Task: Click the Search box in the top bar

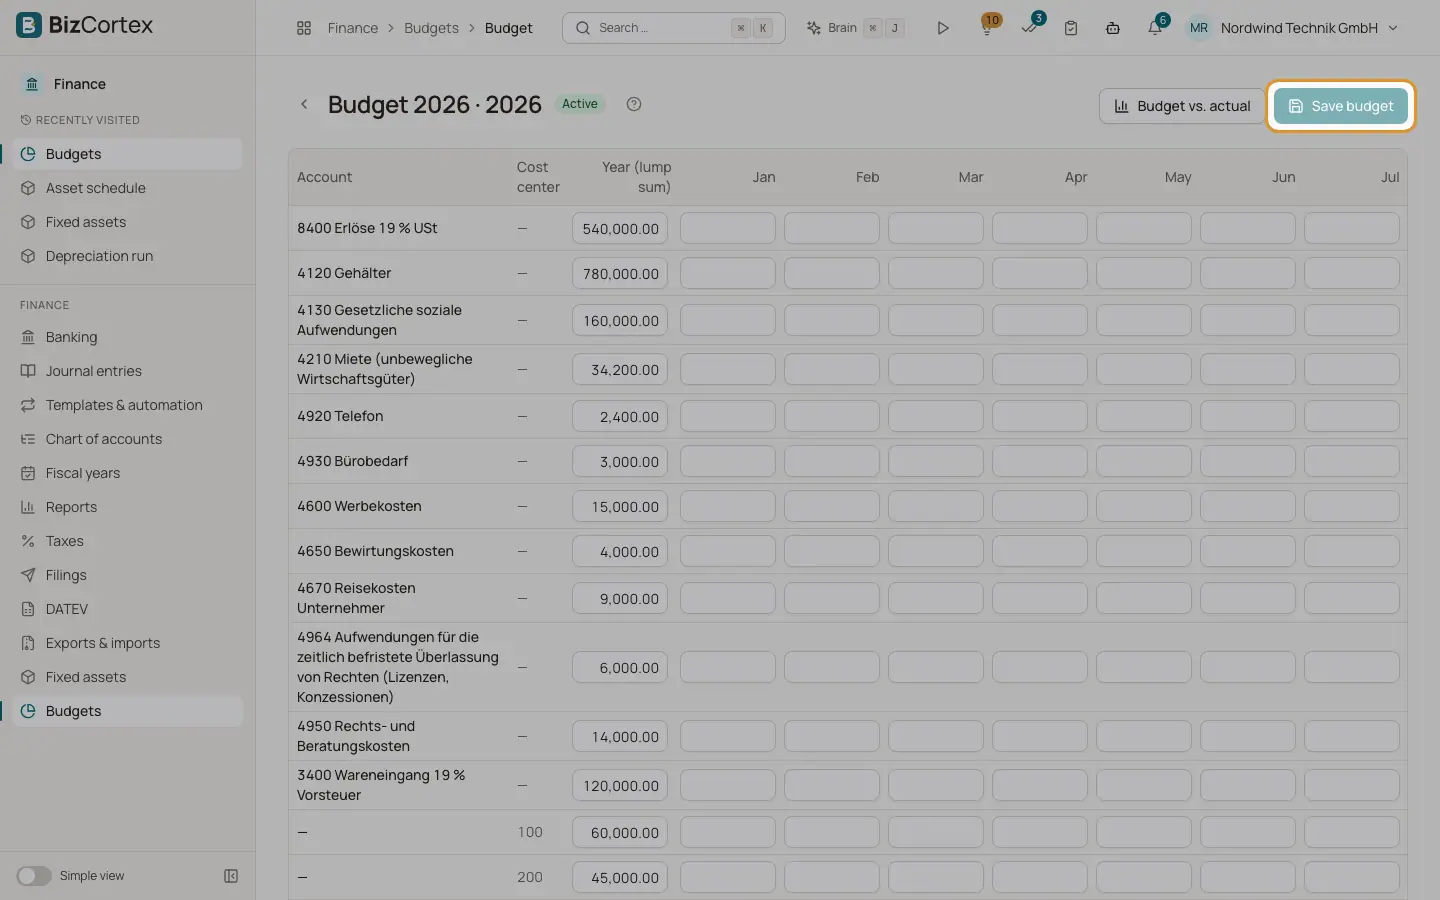Action: [x=674, y=28]
